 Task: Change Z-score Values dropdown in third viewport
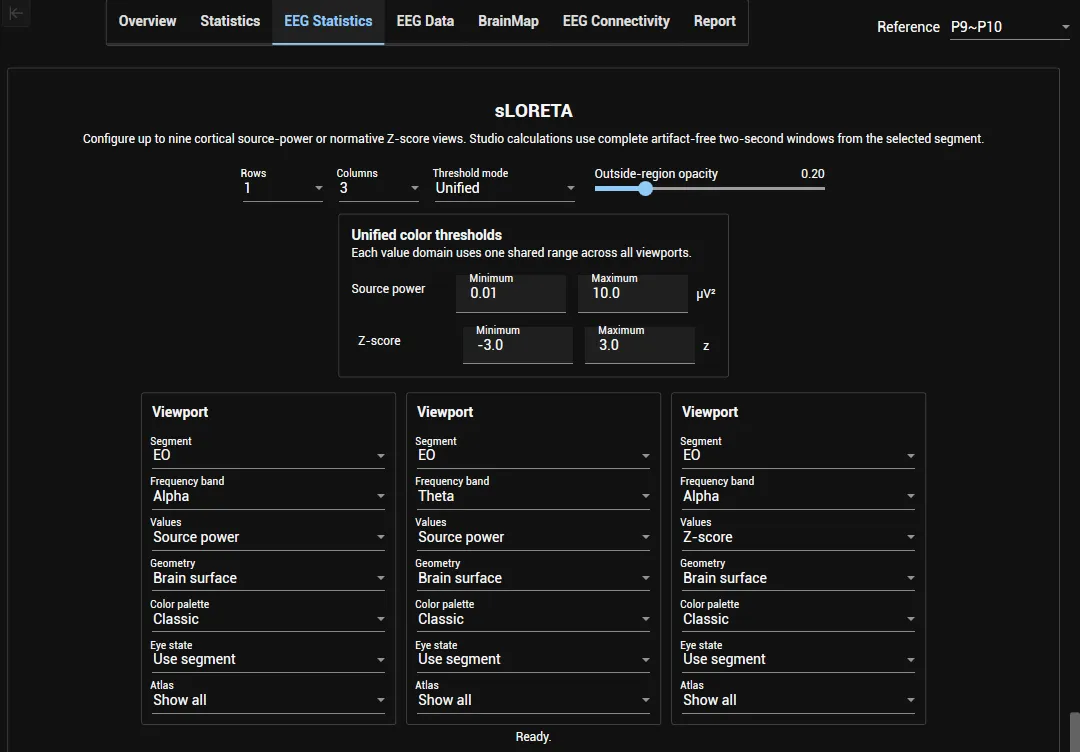tap(798, 537)
